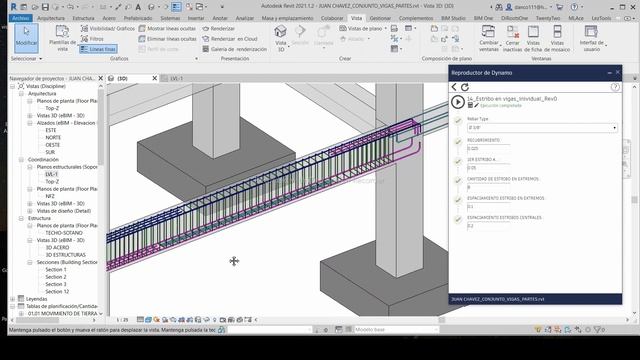Click ESPACIAMIENTO ESTRIBOS CENTRALES field
The width and height of the screenshot is (640, 360).
click(x=489, y=226)
